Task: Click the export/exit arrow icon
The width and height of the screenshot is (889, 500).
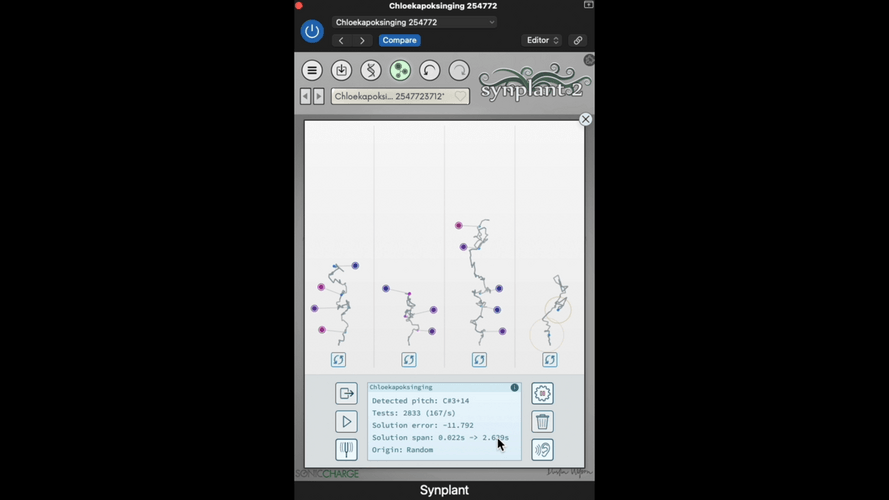Action: click(x=346, y=393)
